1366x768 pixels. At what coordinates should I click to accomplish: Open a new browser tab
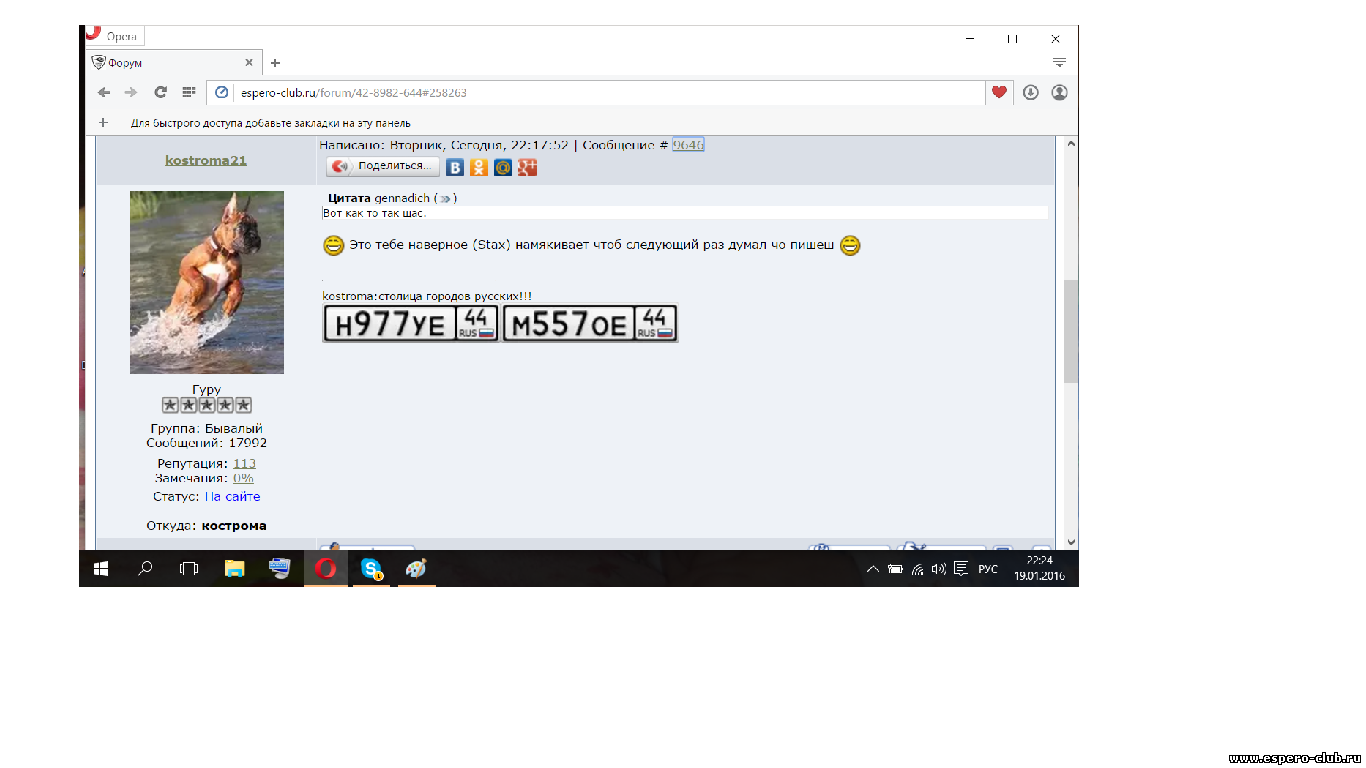(275, 63)
